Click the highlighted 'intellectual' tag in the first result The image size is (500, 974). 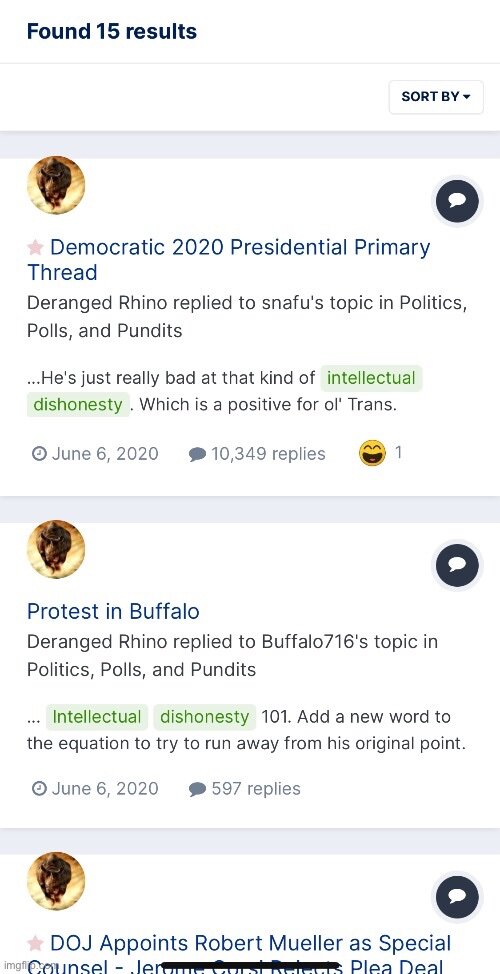(x=371, y=378)
